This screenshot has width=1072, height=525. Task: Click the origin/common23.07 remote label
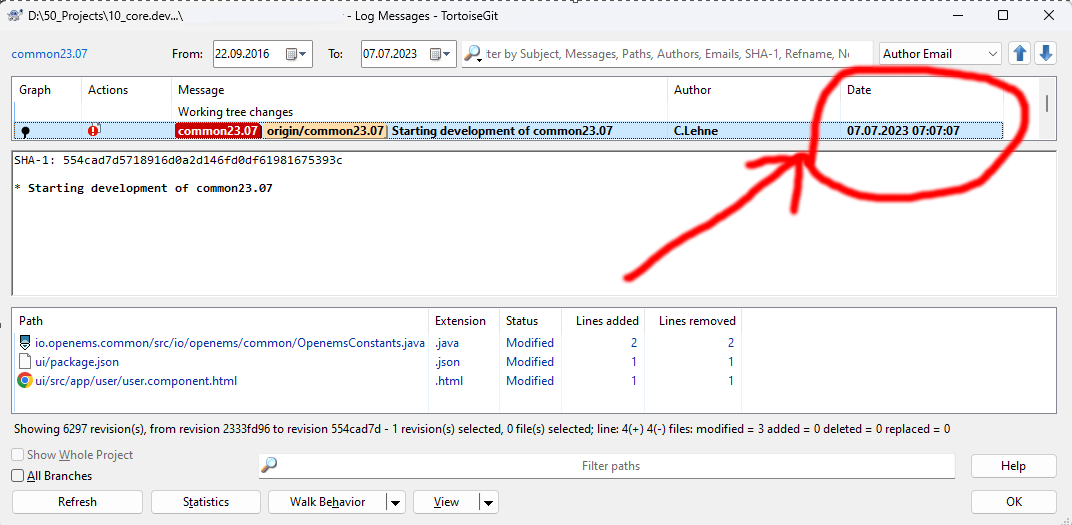point(325,131)
